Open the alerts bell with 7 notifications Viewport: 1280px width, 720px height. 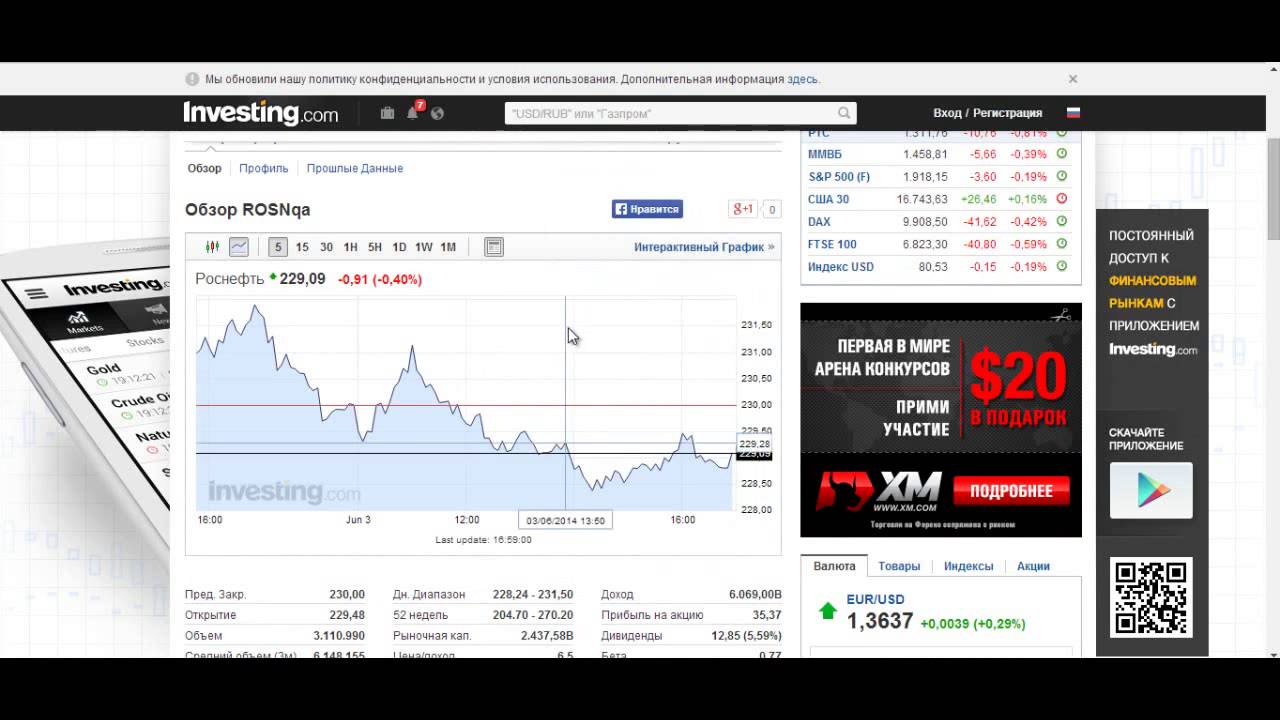coord(413,112)
